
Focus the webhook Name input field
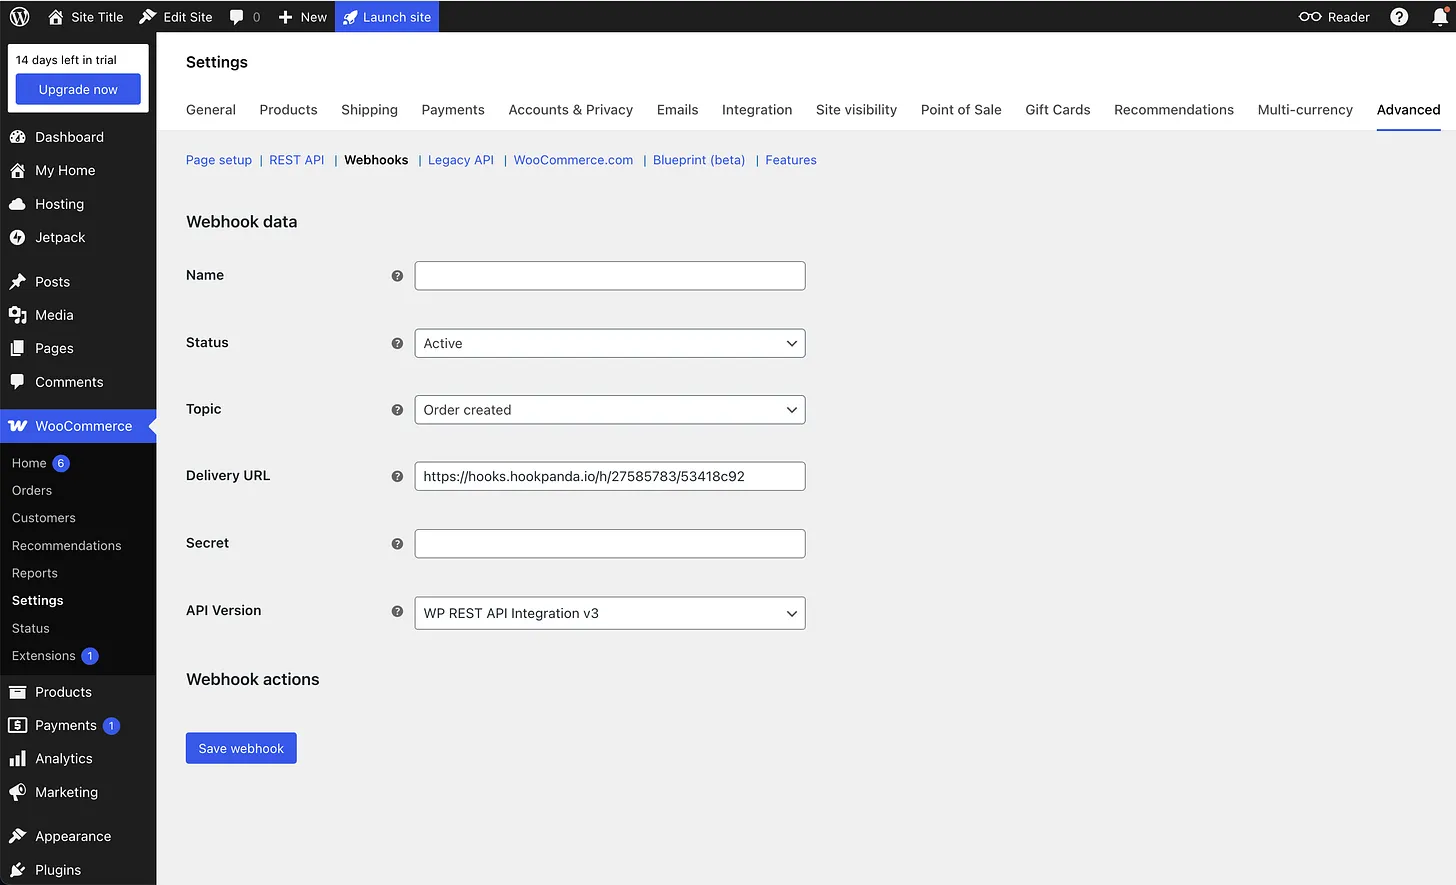[609, 276]
